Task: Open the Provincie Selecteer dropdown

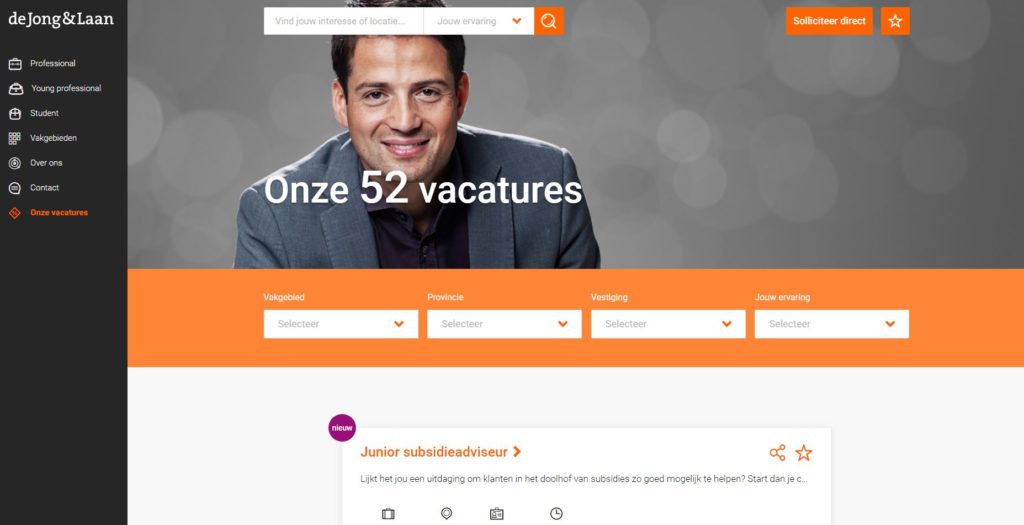Action: (x=504, y=324)
